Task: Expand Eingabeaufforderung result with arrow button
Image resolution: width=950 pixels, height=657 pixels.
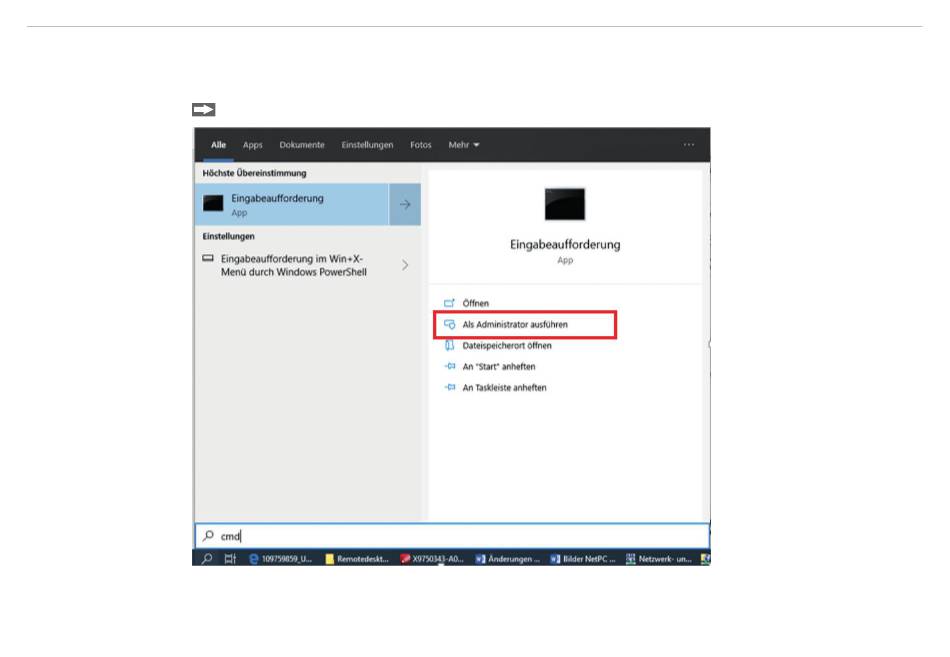Action: pos(405,204)
